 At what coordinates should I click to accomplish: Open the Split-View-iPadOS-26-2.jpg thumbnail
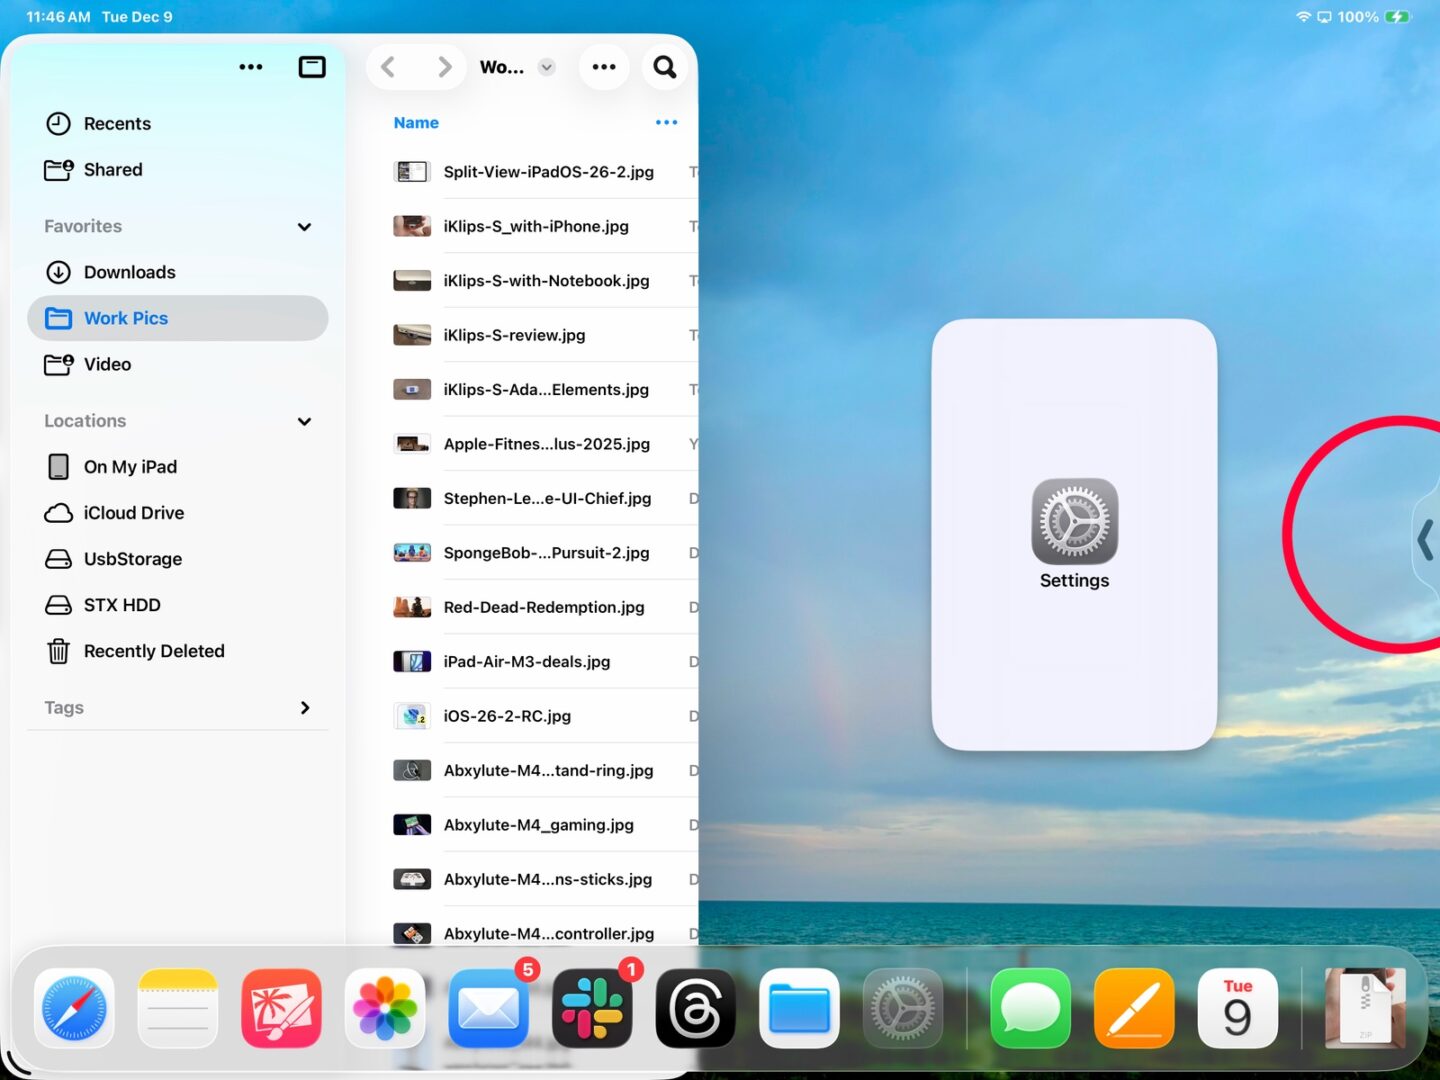pos(411,171)
